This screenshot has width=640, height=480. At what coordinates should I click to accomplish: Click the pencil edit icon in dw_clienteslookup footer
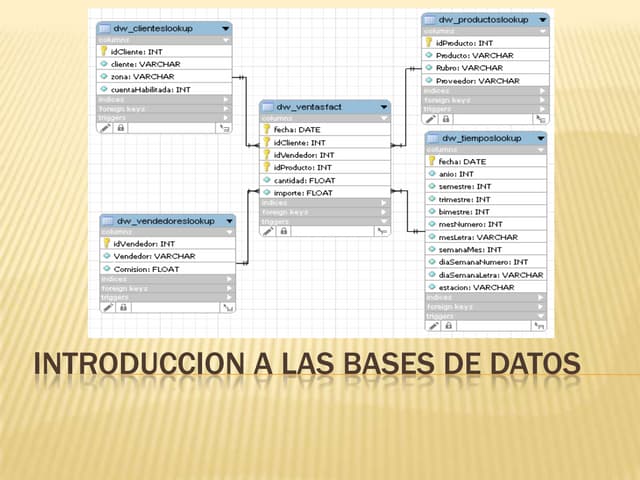pyautogui.click(x=106, y=128)
